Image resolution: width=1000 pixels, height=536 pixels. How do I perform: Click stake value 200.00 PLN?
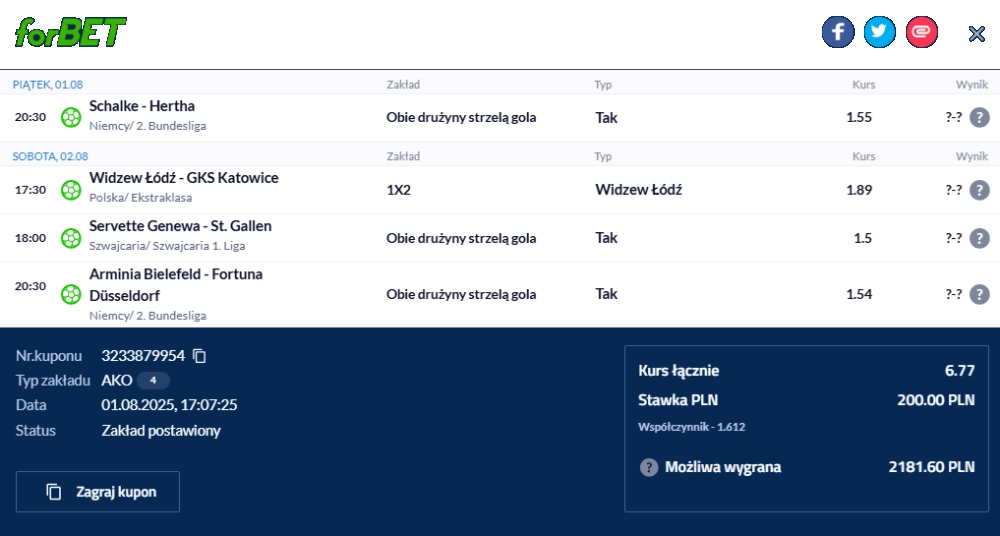point(936,400)
